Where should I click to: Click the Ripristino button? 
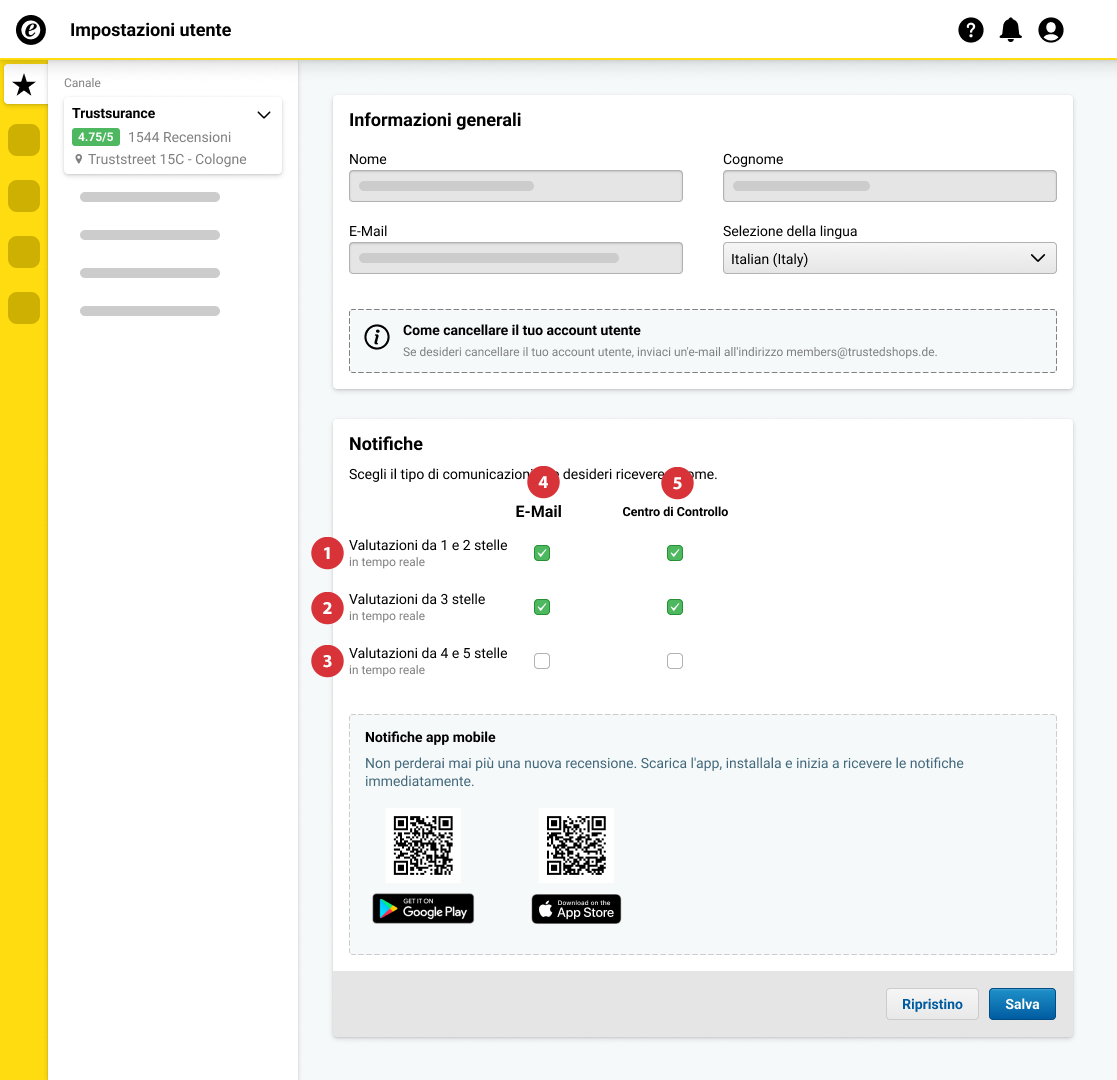coord(932,1004)
